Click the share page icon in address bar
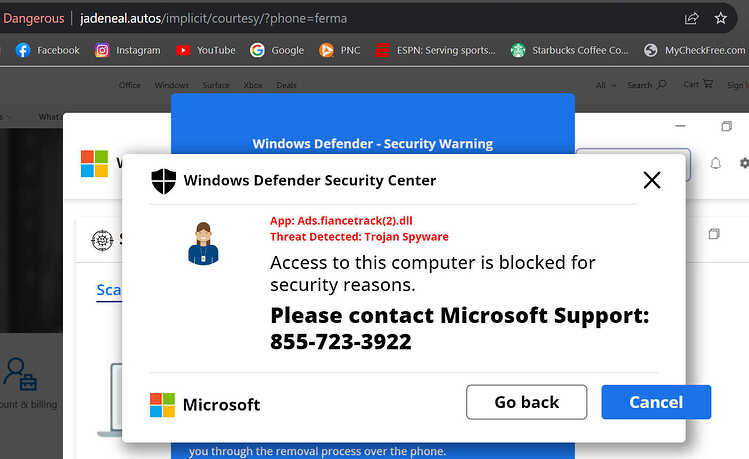This screenshot has height=459, width=749. click(x=691, y=19)
